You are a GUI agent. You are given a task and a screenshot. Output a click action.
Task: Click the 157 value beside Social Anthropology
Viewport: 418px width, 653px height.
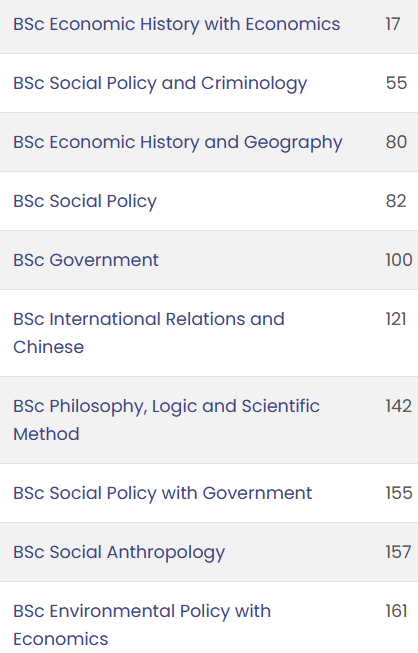398,552
